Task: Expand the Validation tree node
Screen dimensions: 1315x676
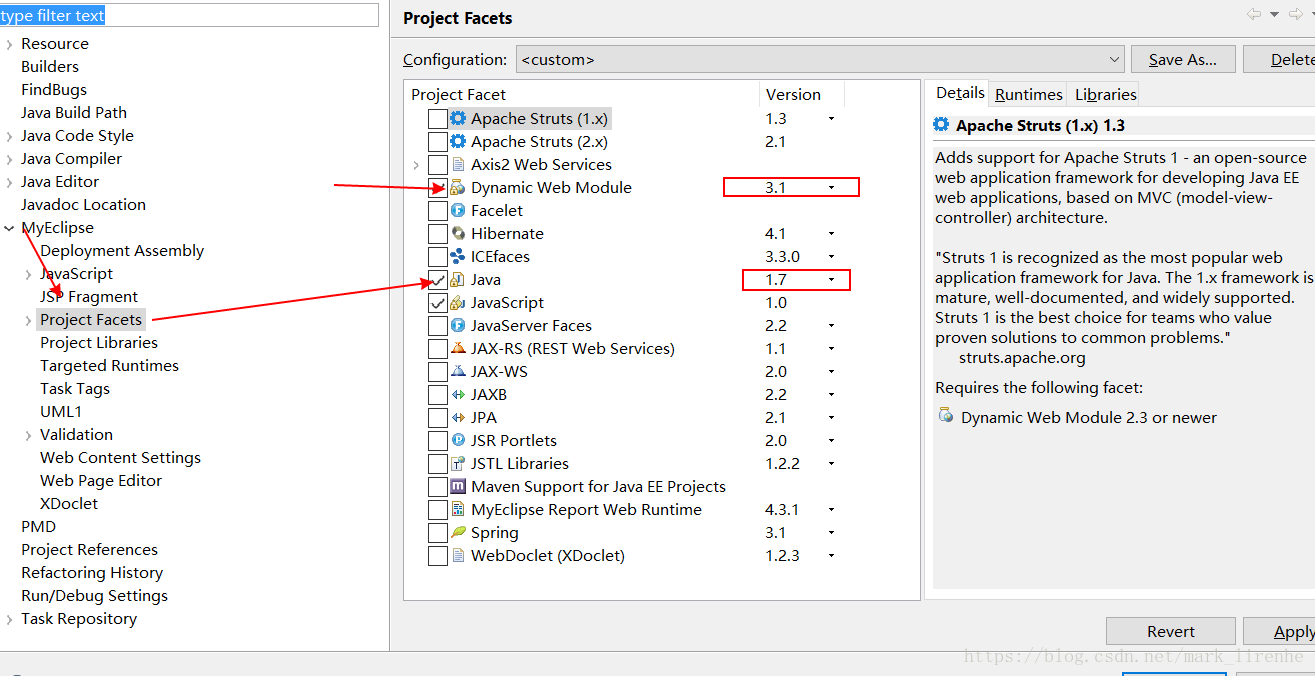Action: [x=28, y=434]
